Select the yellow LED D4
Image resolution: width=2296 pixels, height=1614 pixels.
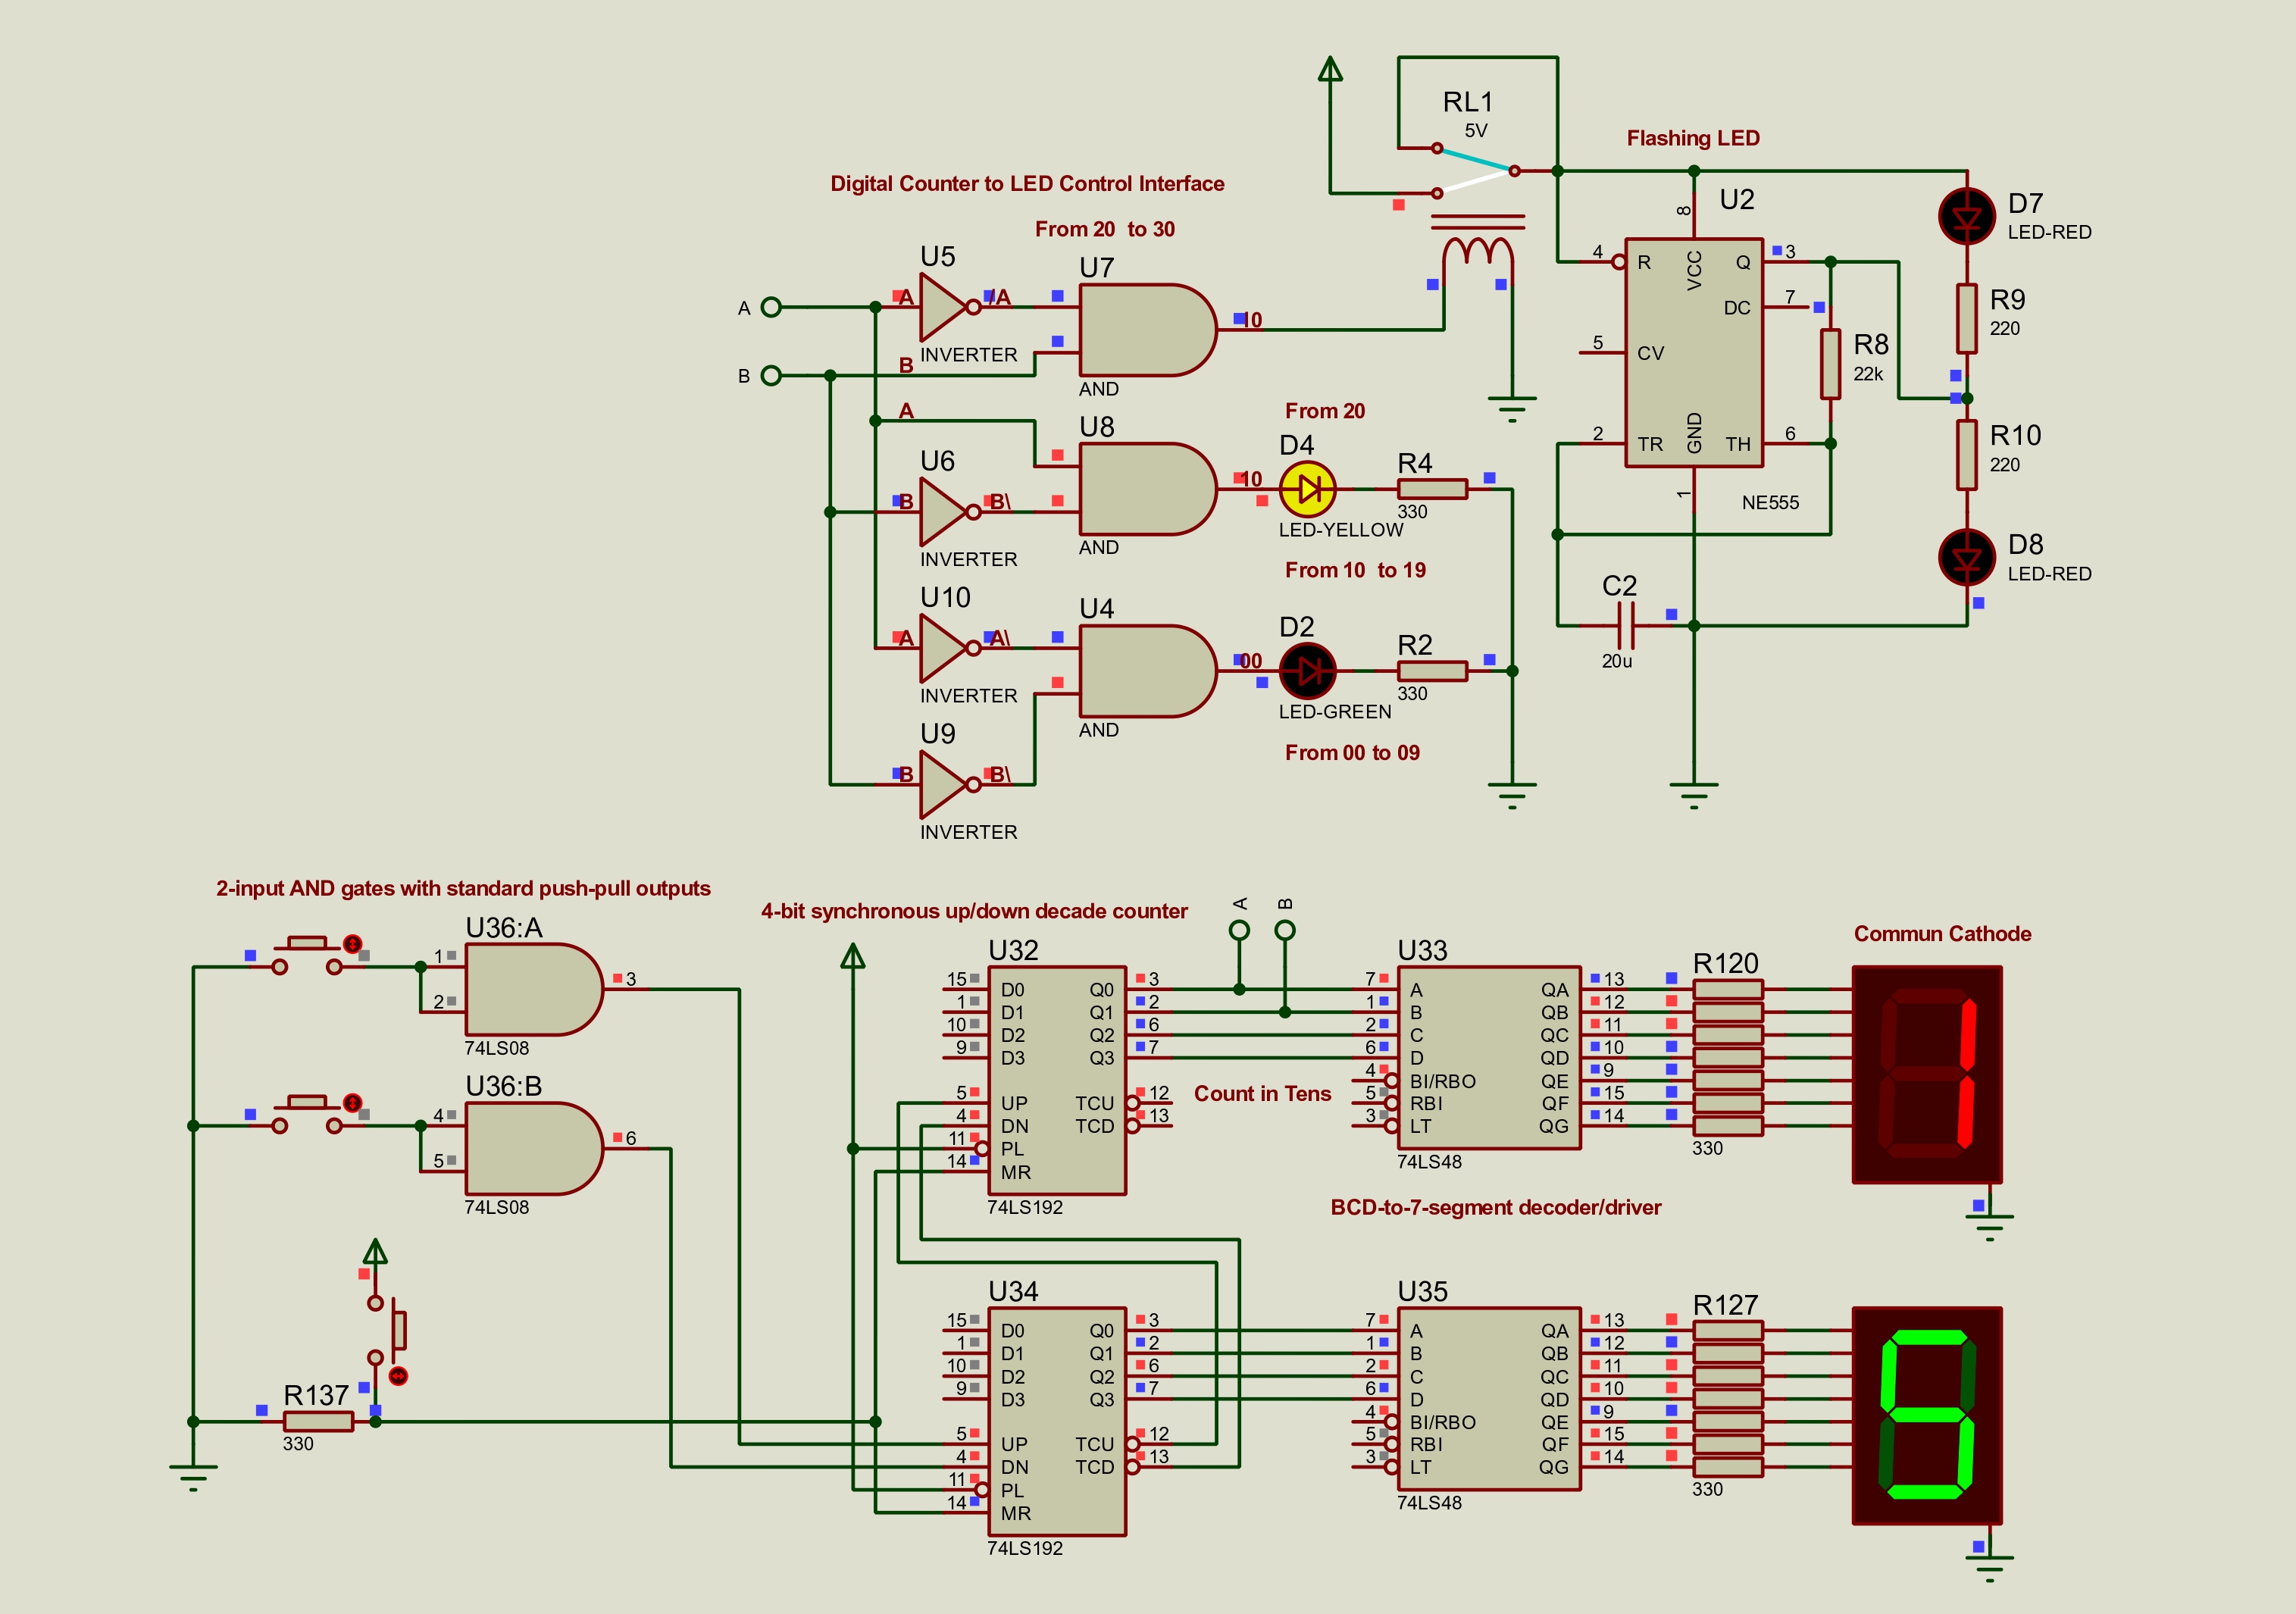pyautogui.click(x=1308, y=489)
